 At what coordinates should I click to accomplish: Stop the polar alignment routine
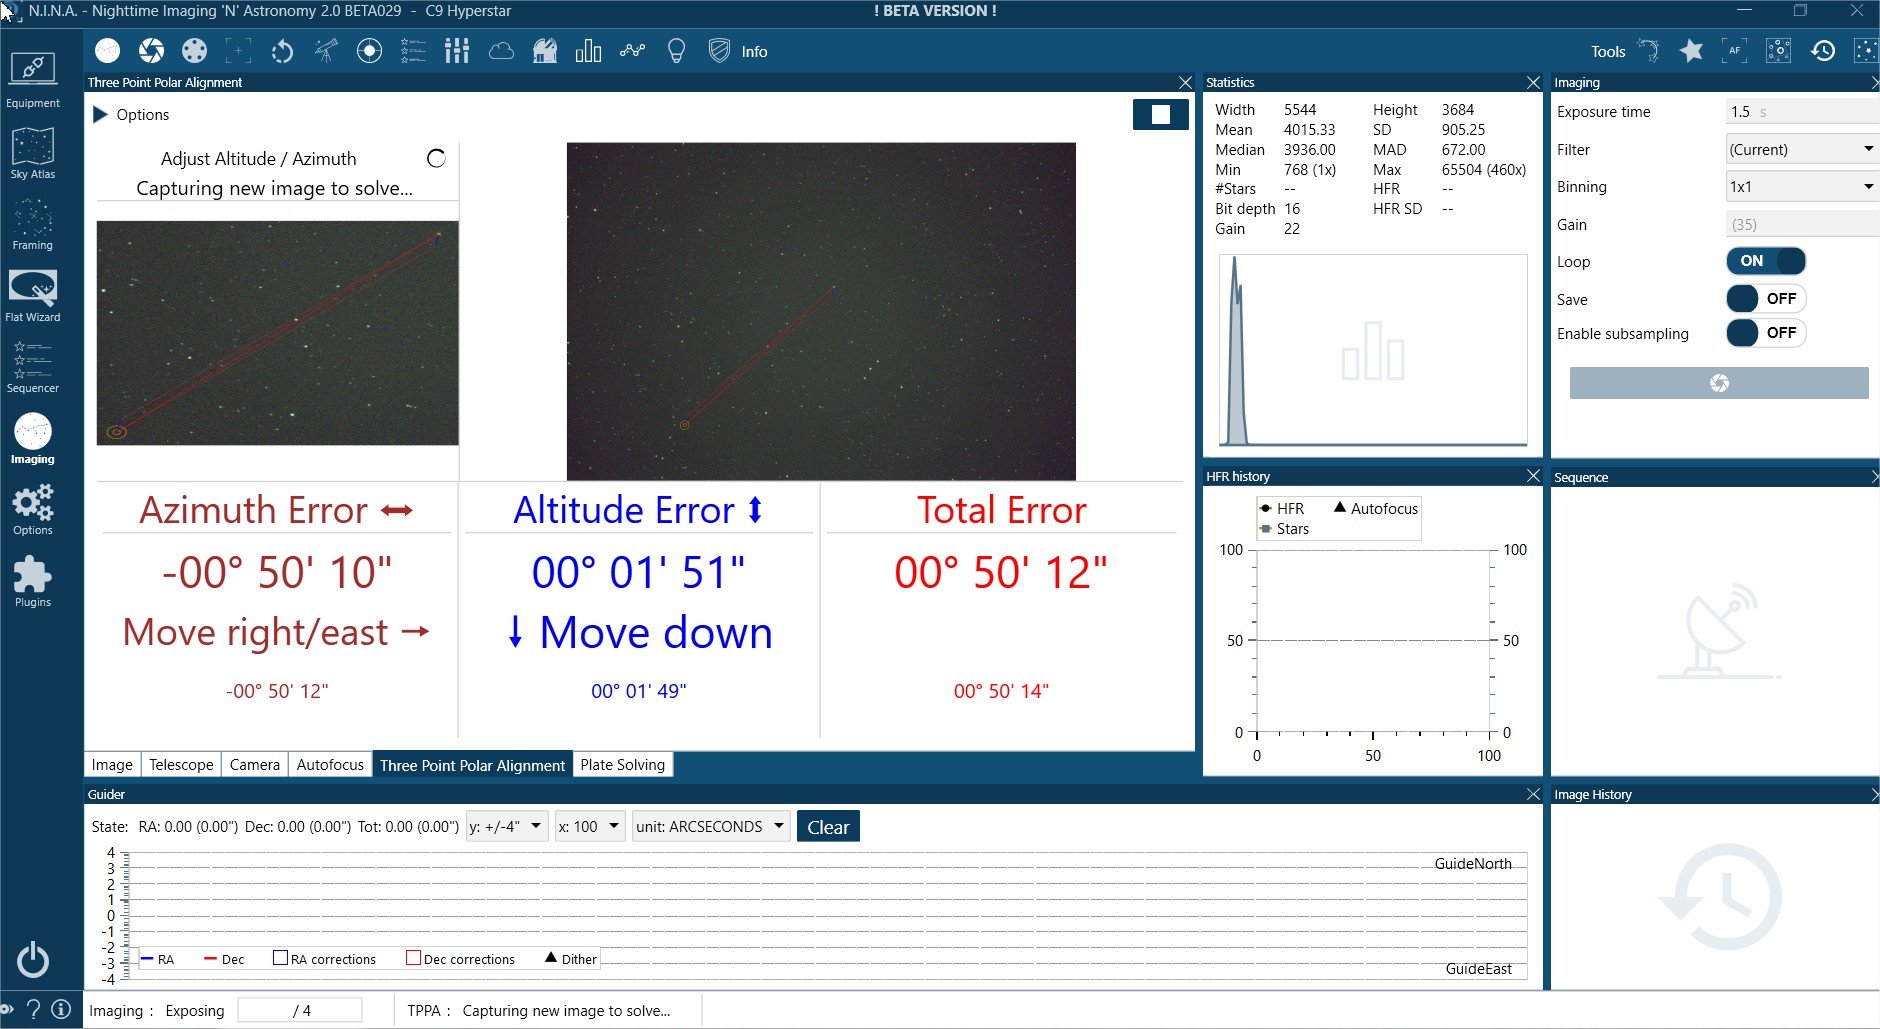pyautogui.click(x=1160, y=114)
